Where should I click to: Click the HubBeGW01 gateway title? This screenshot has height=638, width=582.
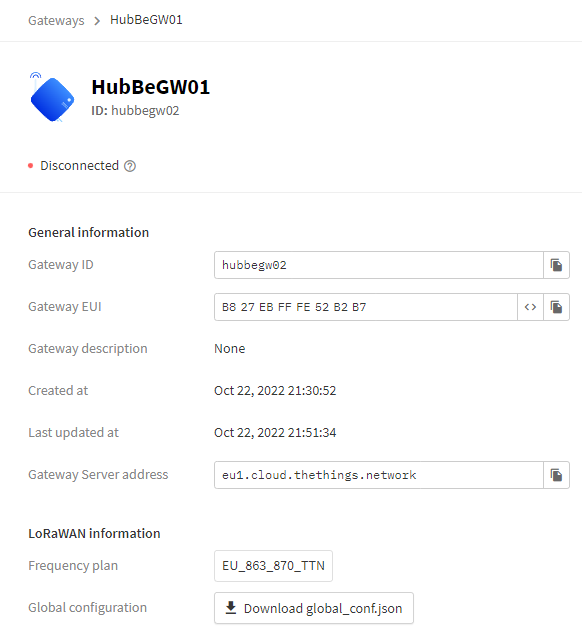151,87
